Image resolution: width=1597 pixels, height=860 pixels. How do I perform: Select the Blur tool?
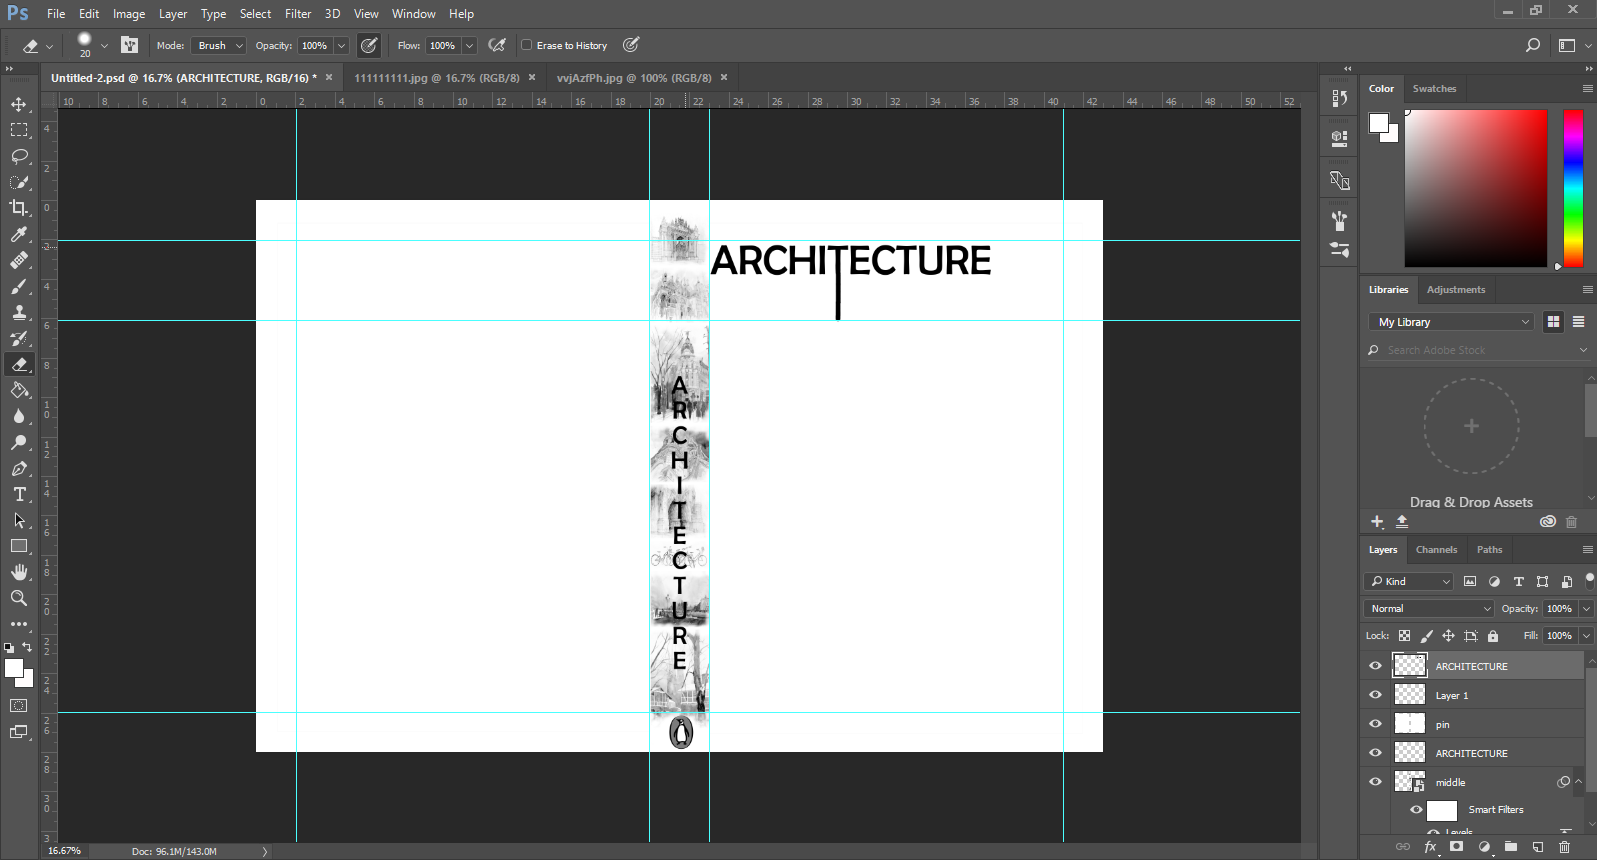pos(19,416)
